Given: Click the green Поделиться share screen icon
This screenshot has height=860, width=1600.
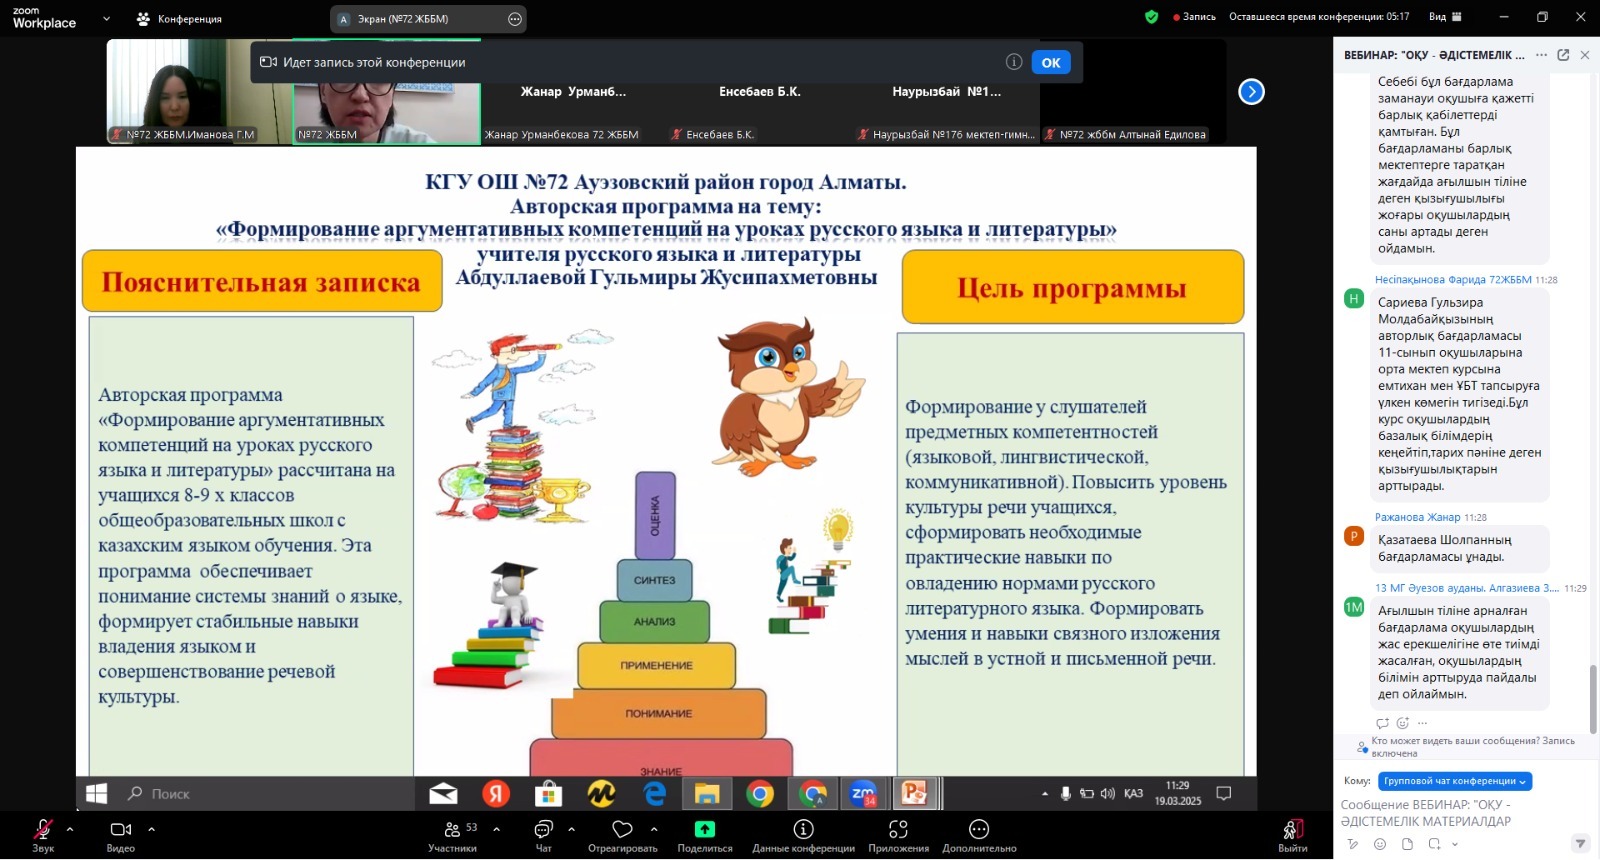Looking at the screenshot, I should [705, 829].
